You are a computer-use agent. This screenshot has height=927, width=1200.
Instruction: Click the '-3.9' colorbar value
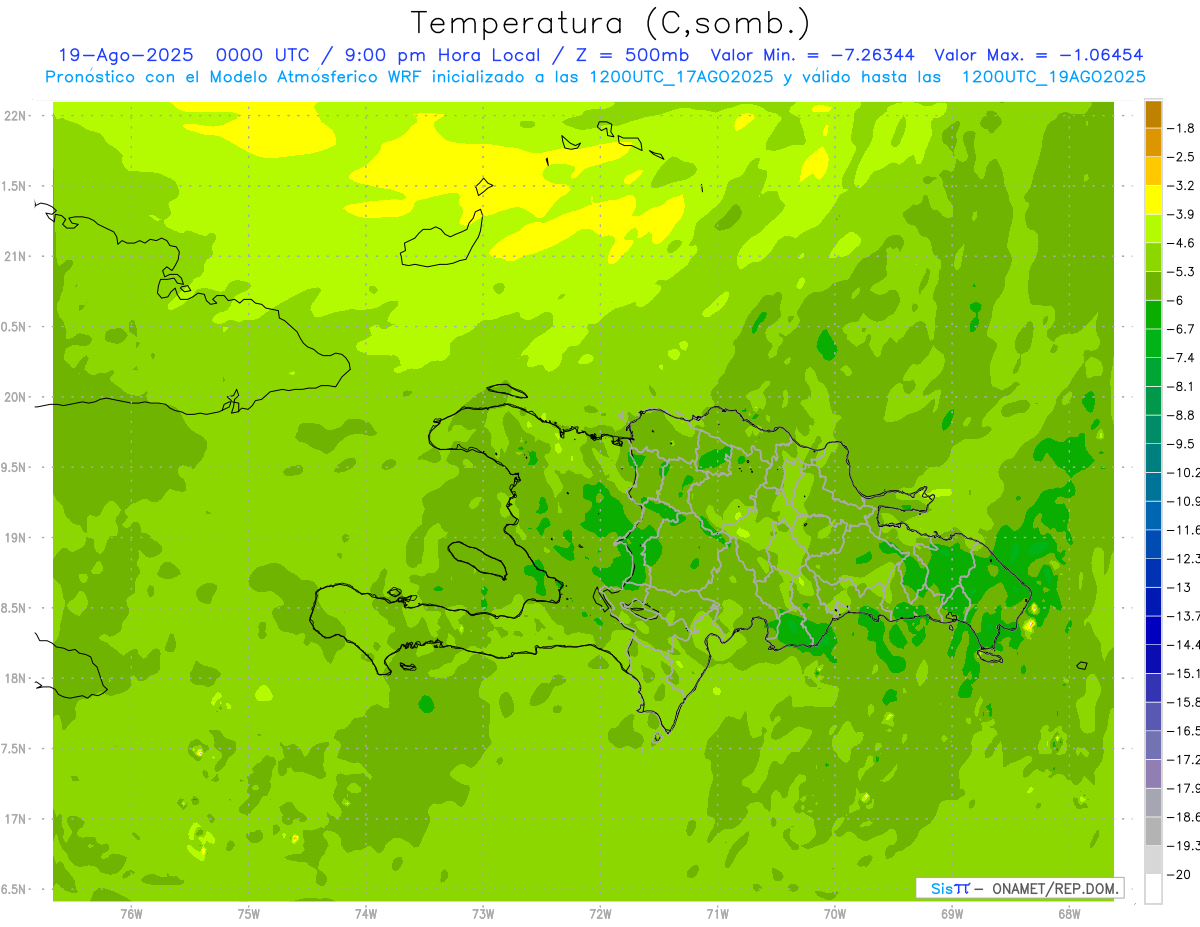[1181, 214]
